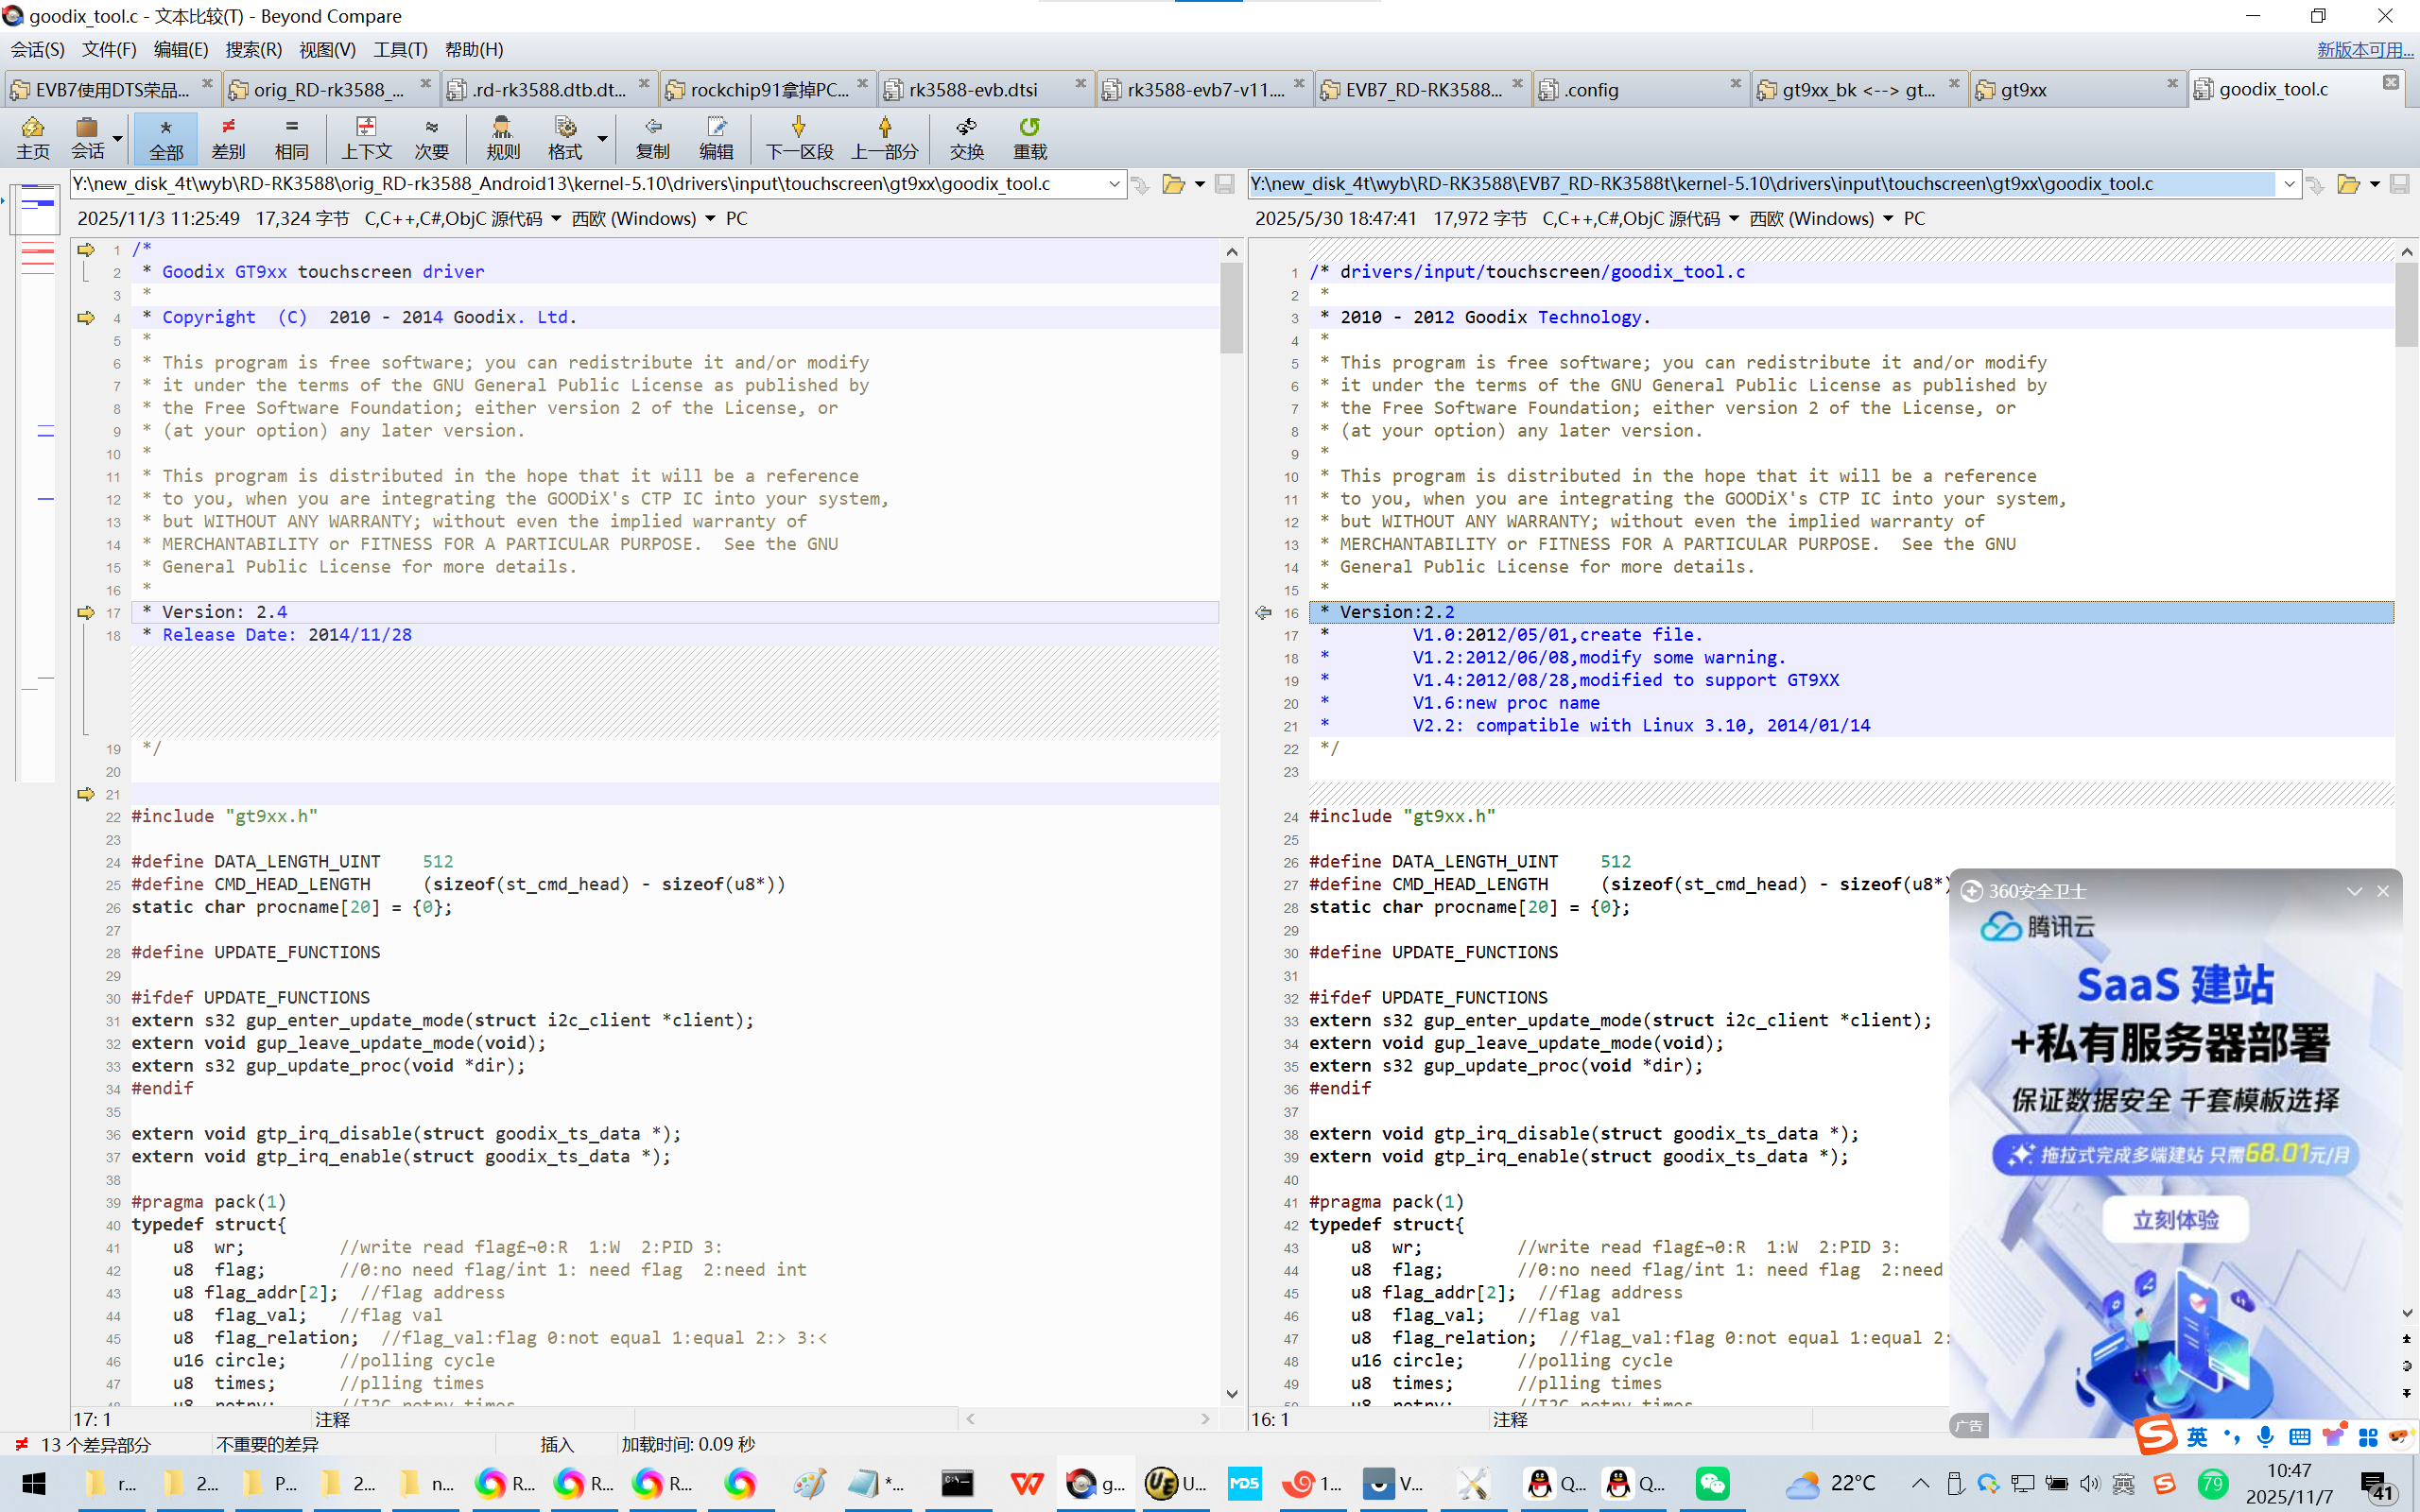
Task: Click the Rules (规则) referee icon
Action: click(502, 137)
